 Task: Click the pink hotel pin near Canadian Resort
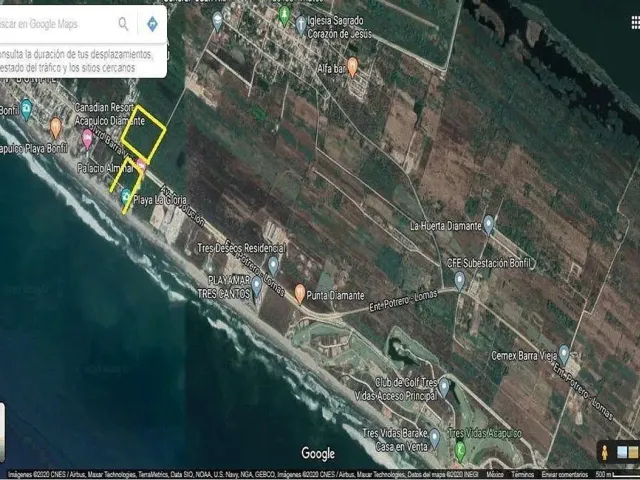pos(87,139)
